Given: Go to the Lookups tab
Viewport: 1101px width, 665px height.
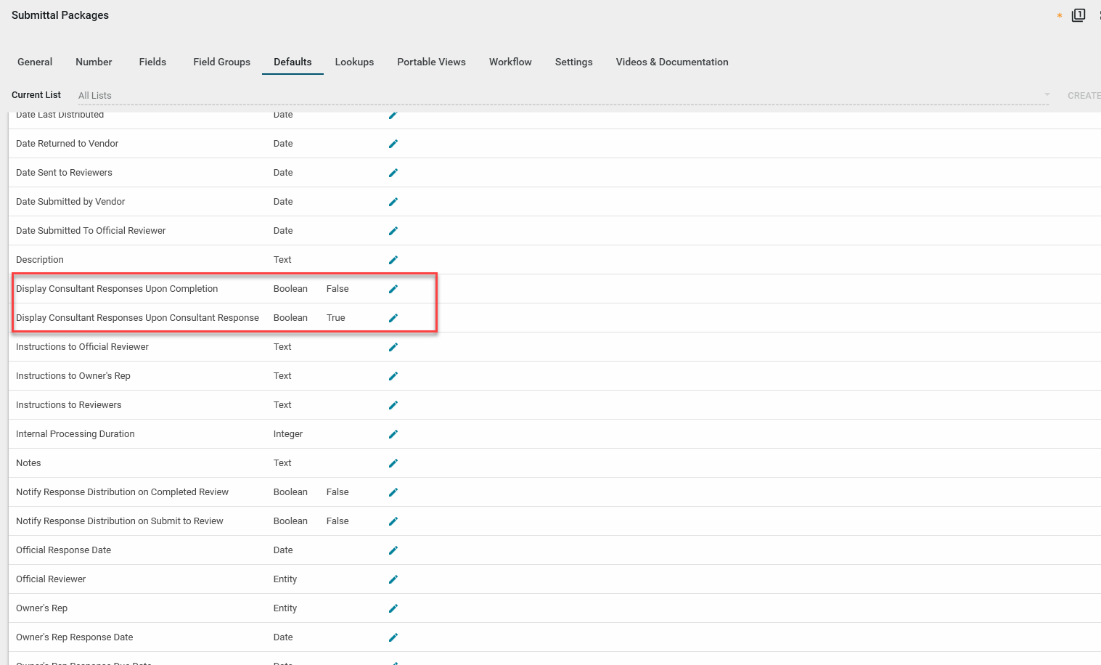Looking at the screenshot, I should click(354, 62).
